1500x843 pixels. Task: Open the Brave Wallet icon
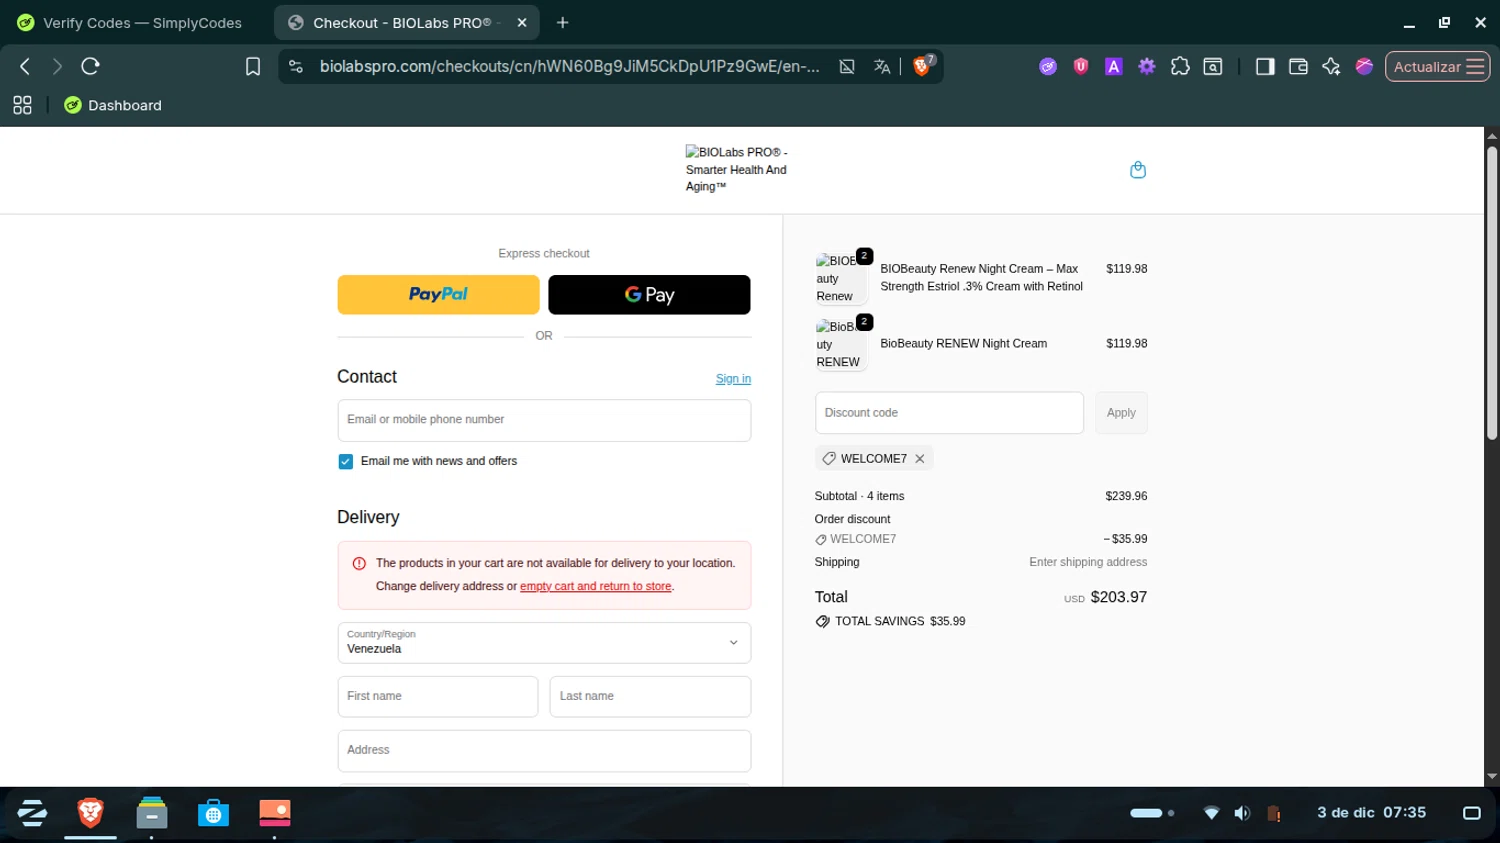1298,66
